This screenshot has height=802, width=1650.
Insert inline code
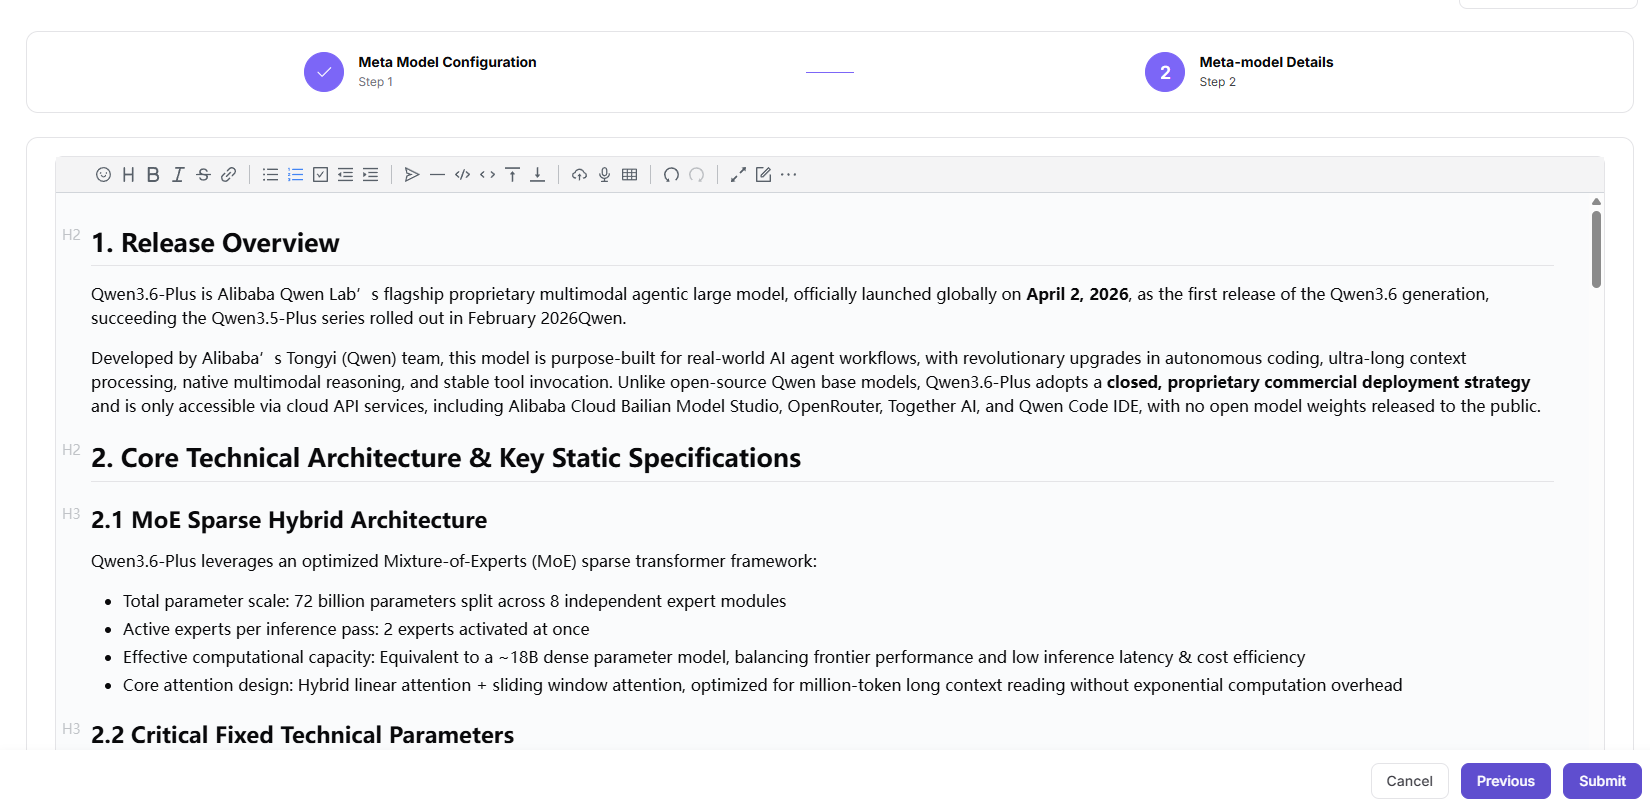pos(487,175)
